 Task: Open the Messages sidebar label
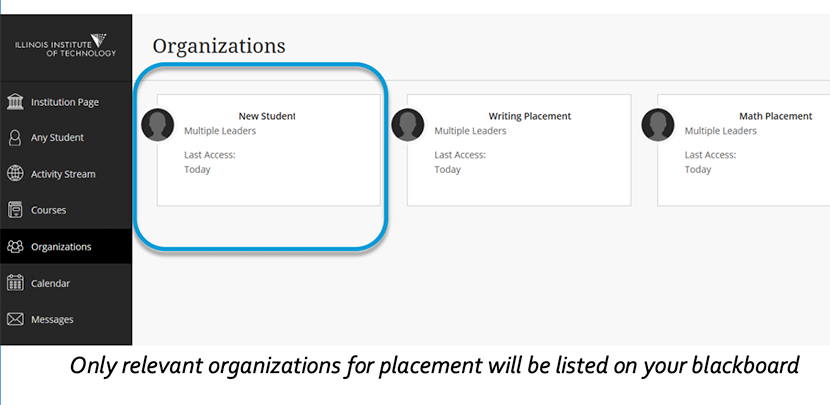click(x=52, y=320)
